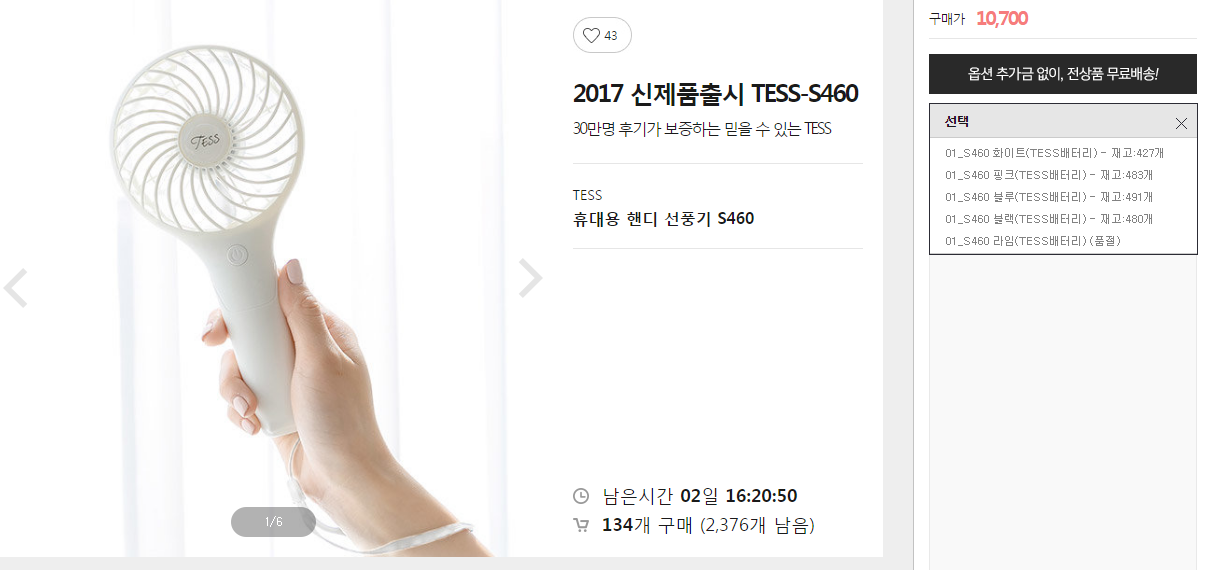Collapse the 선택 dropdown header
This screenshot has height=570, width=1211.
(x=1063, y=122)
